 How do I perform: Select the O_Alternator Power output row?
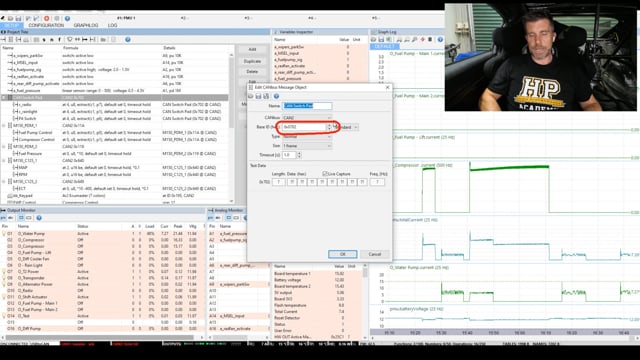click(102, 284)
